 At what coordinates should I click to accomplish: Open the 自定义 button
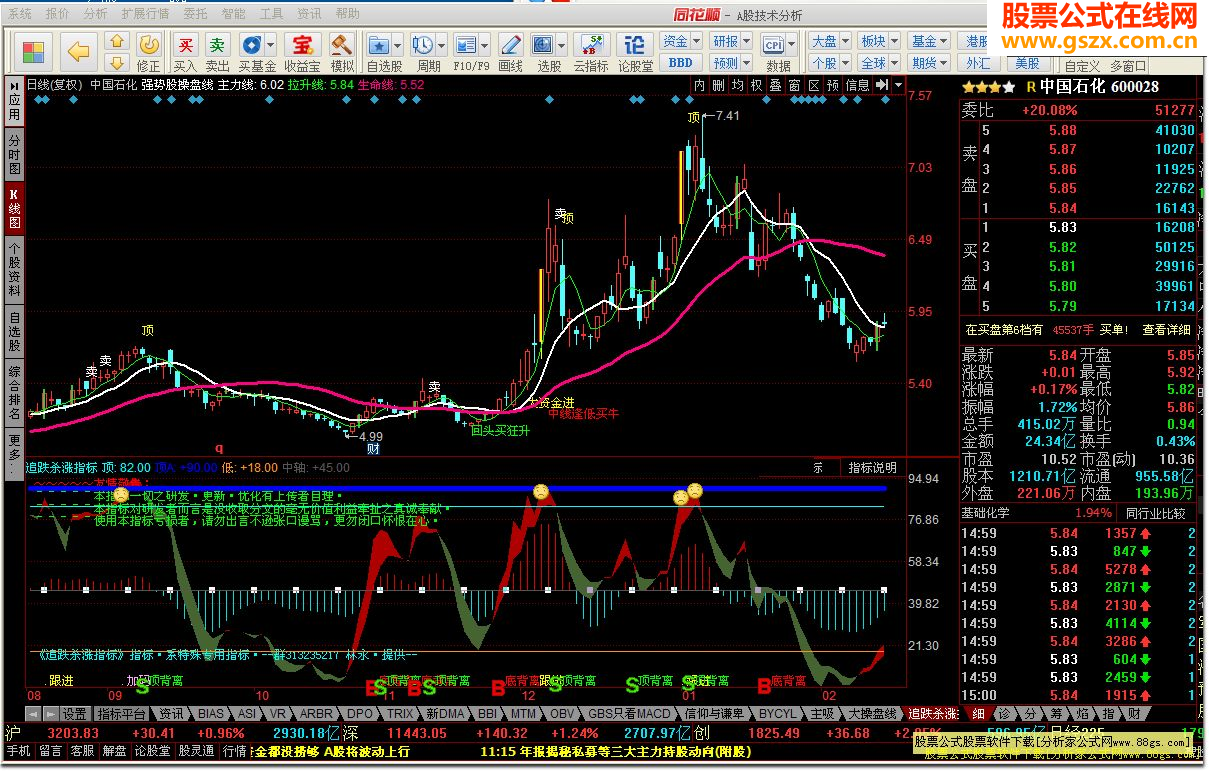pos(1081,65)
